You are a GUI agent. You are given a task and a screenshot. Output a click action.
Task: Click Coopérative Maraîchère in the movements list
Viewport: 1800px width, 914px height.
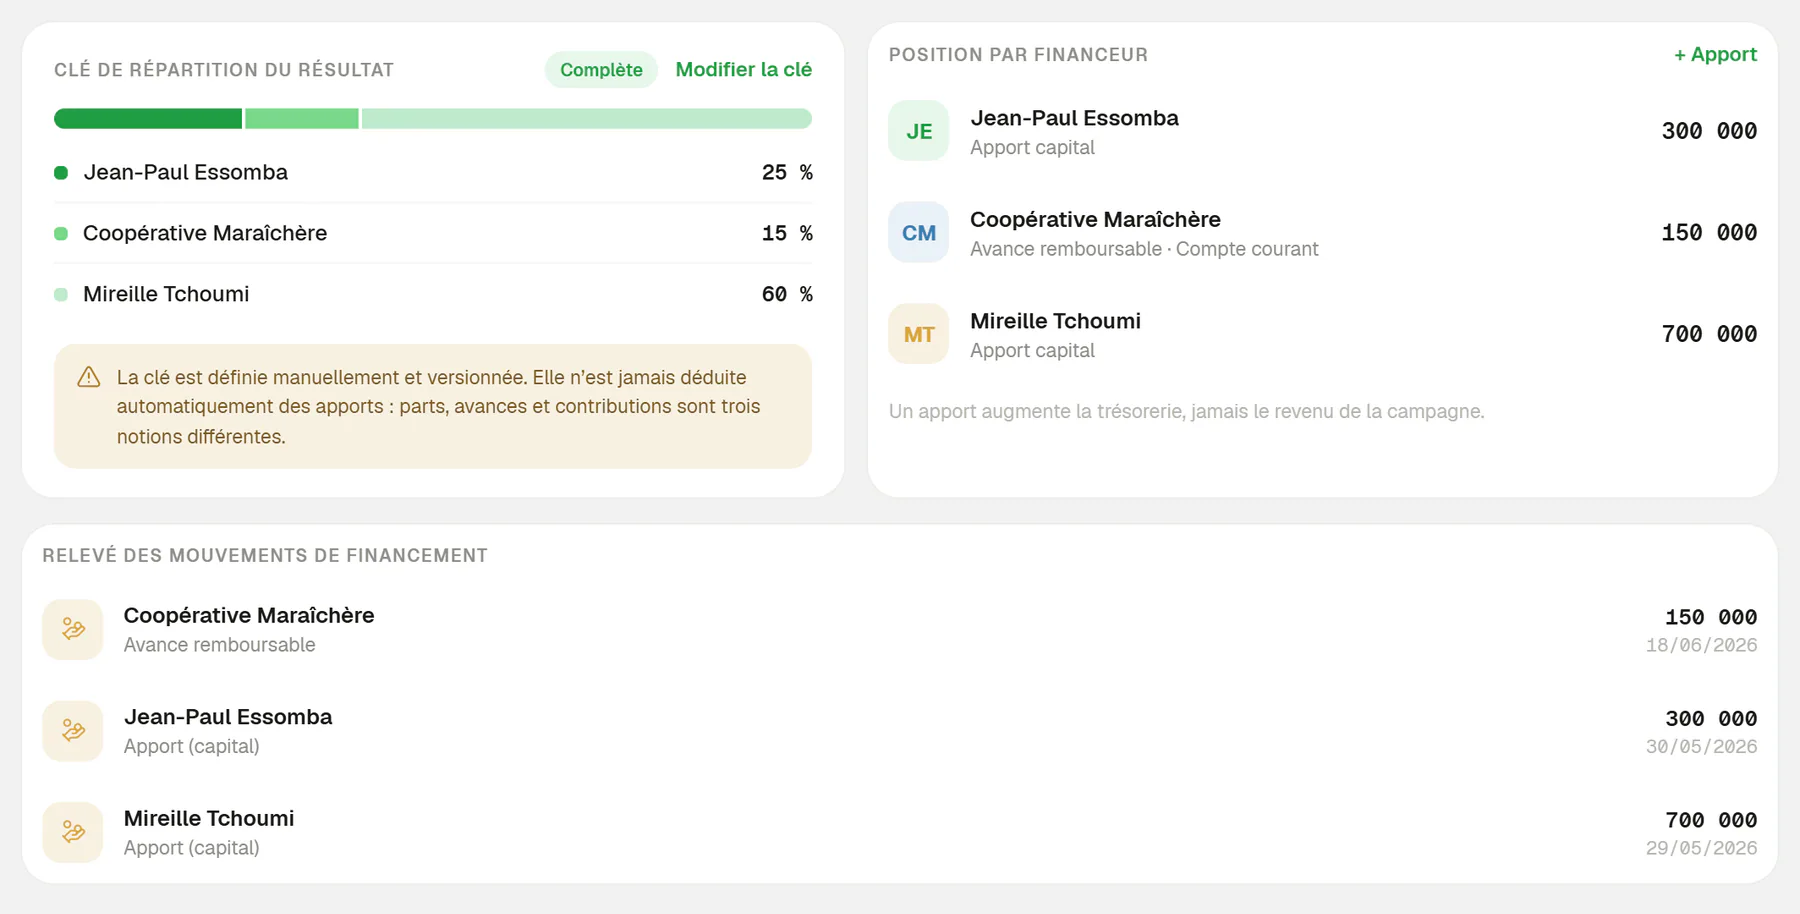tap(249, 615)
